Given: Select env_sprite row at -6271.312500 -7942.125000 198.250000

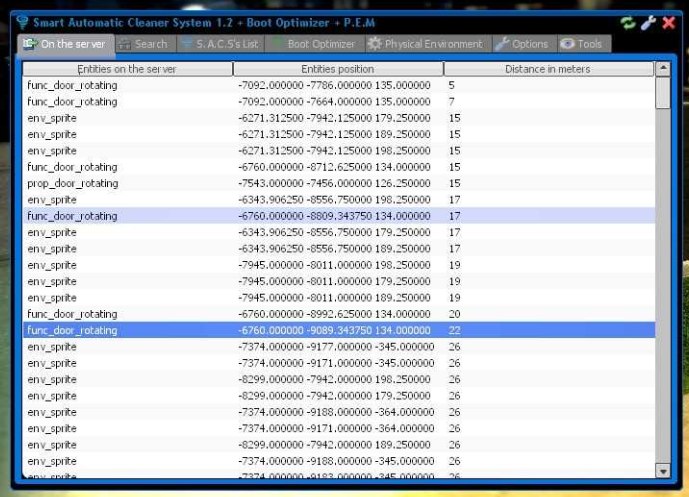Looking at the screenshot, I should coord(338,151).
